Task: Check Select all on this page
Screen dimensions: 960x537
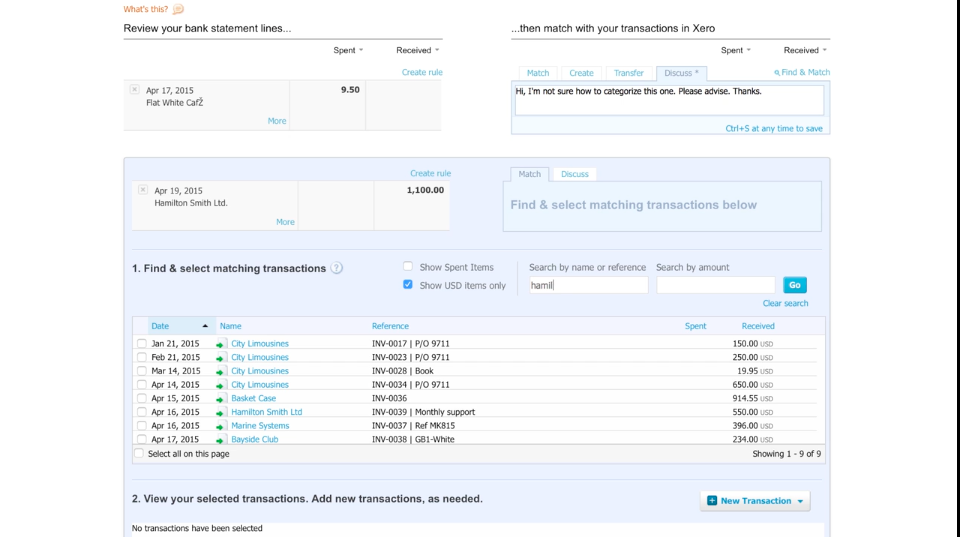Action: [x=139, y=454]
